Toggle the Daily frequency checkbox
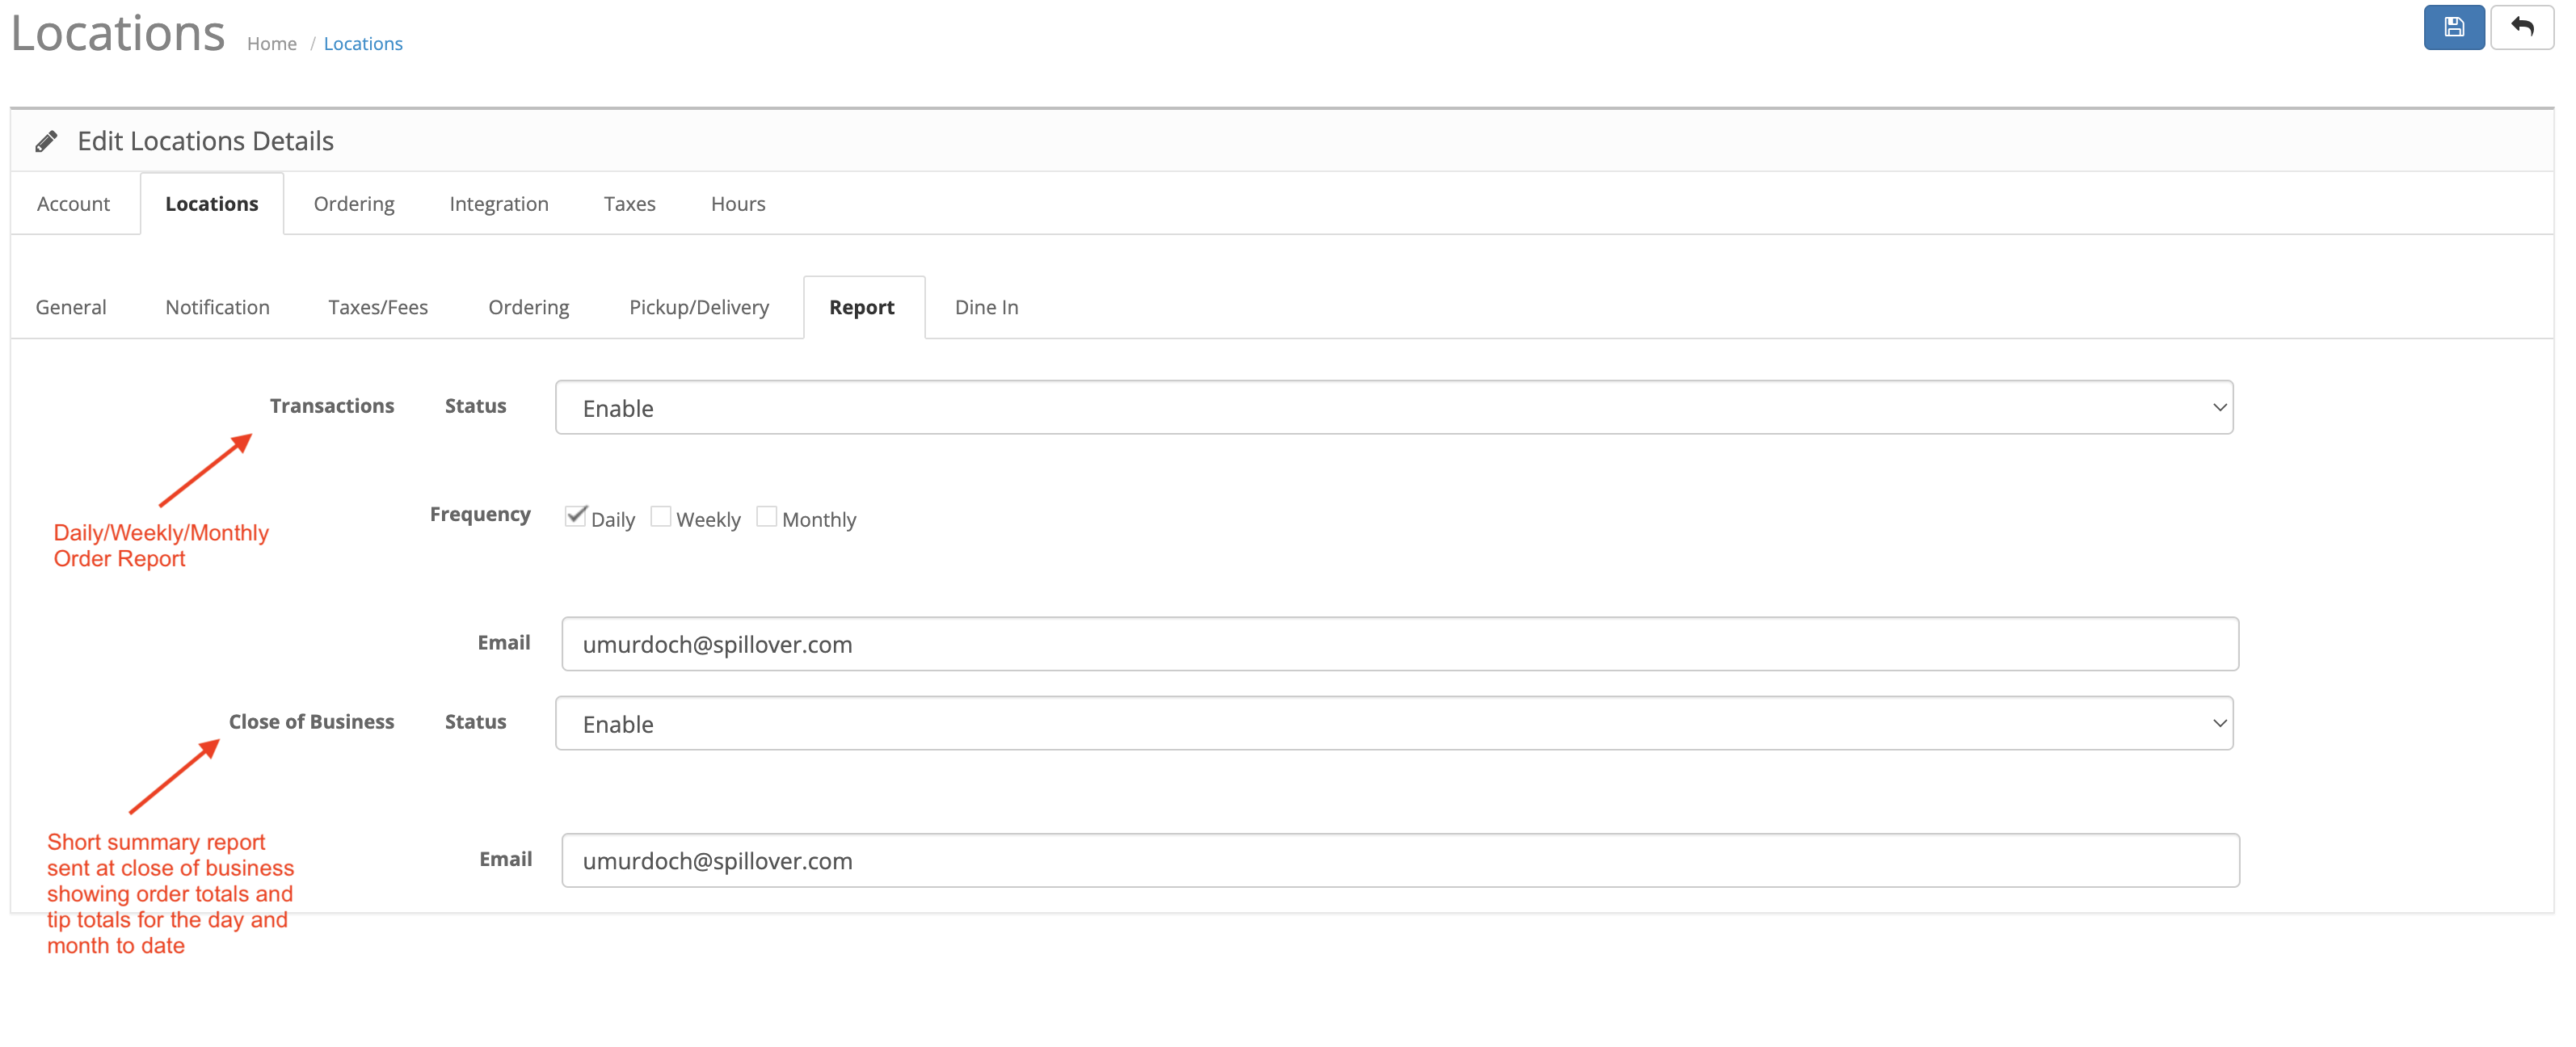Screen dimensions: 2576x1047 coord(575,516)
